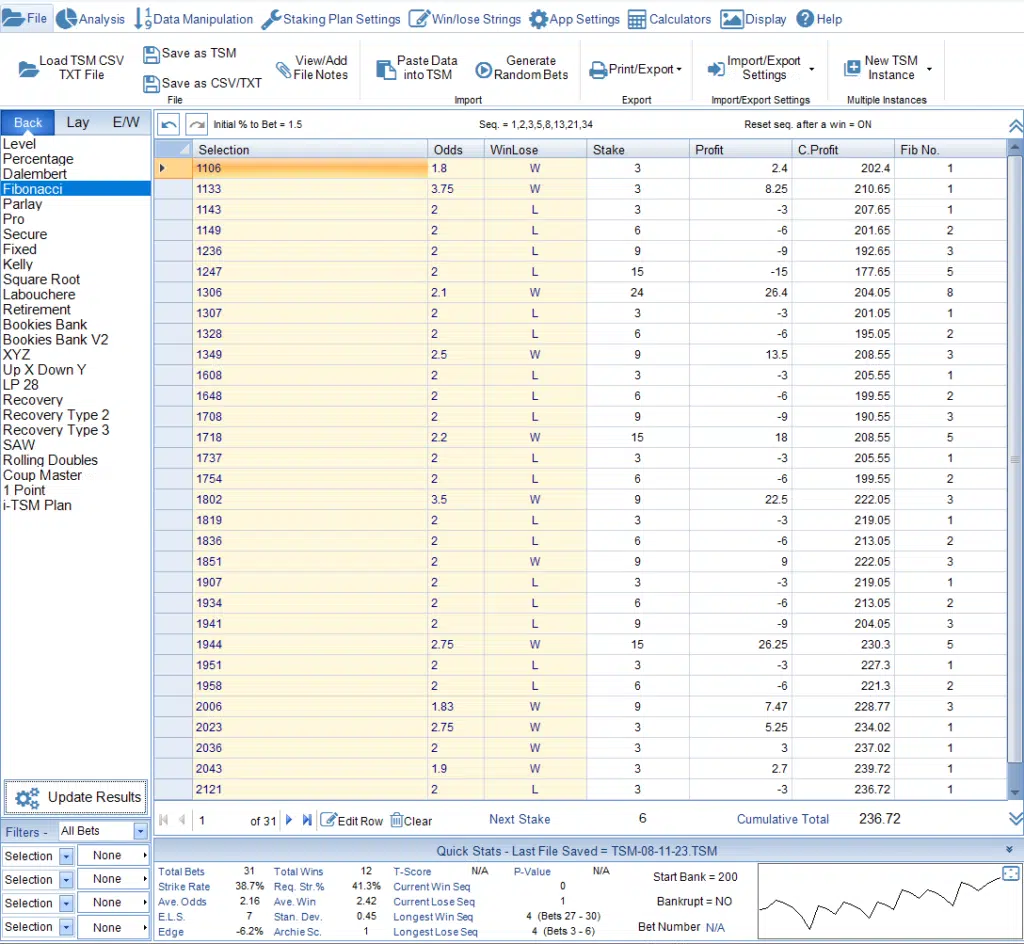Switch to the Lay bet type tab
The width and height of the screenshot is (1024, 944).
(78, 123)
